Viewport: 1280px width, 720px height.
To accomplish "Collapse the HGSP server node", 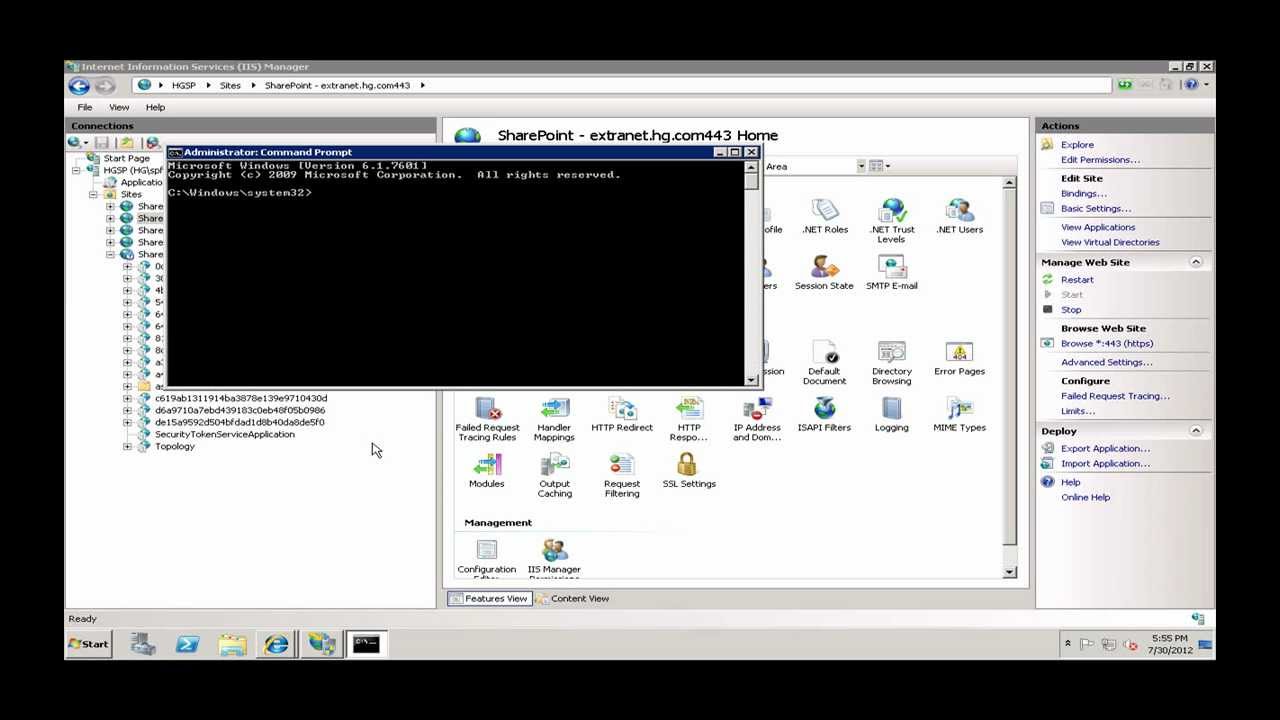I will point(76,171).
